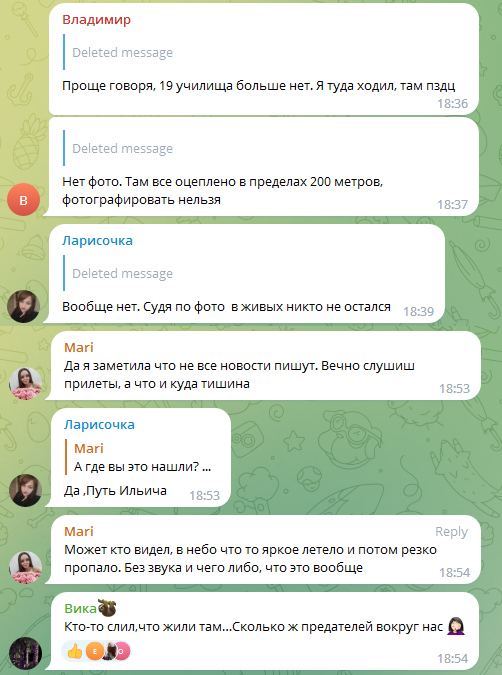
Task: Click the Reply link on Mari's message
Action: pos(451,532)
